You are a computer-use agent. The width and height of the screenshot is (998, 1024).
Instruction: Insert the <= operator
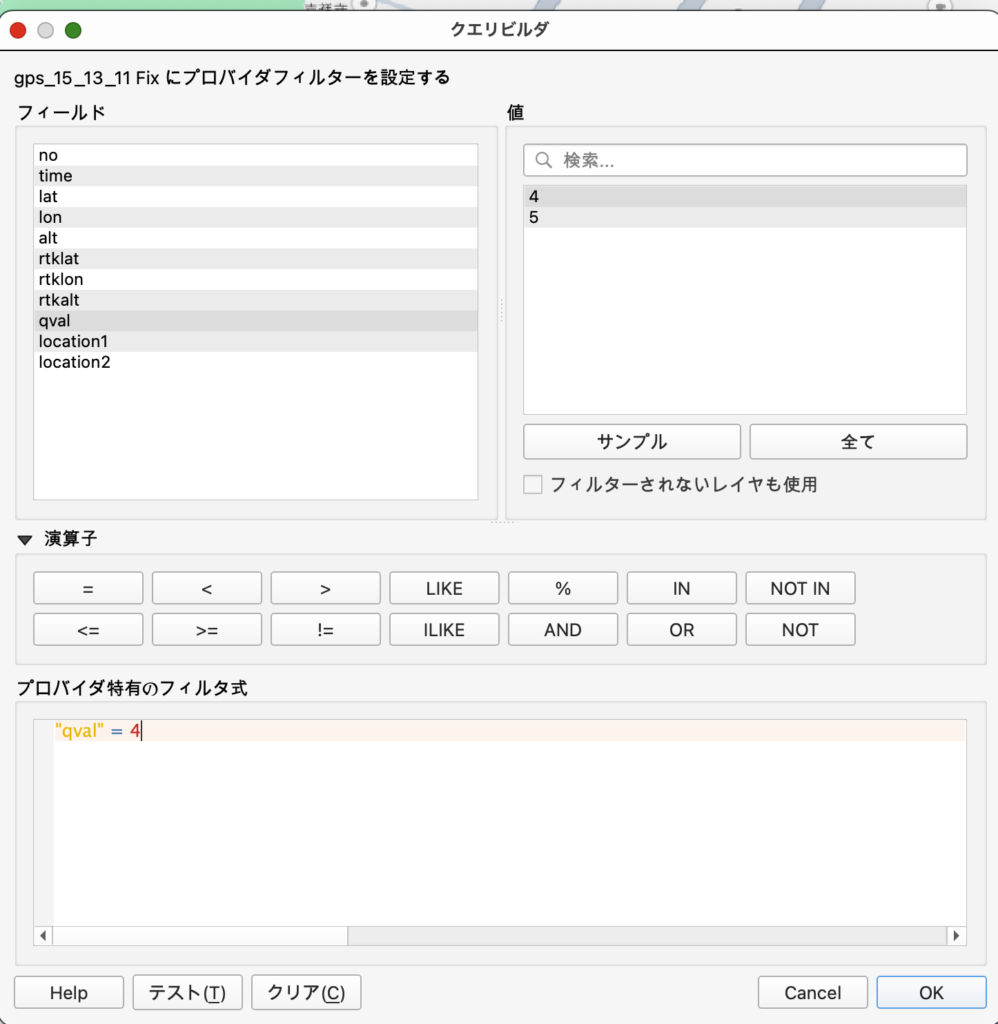tap(88, 630)
